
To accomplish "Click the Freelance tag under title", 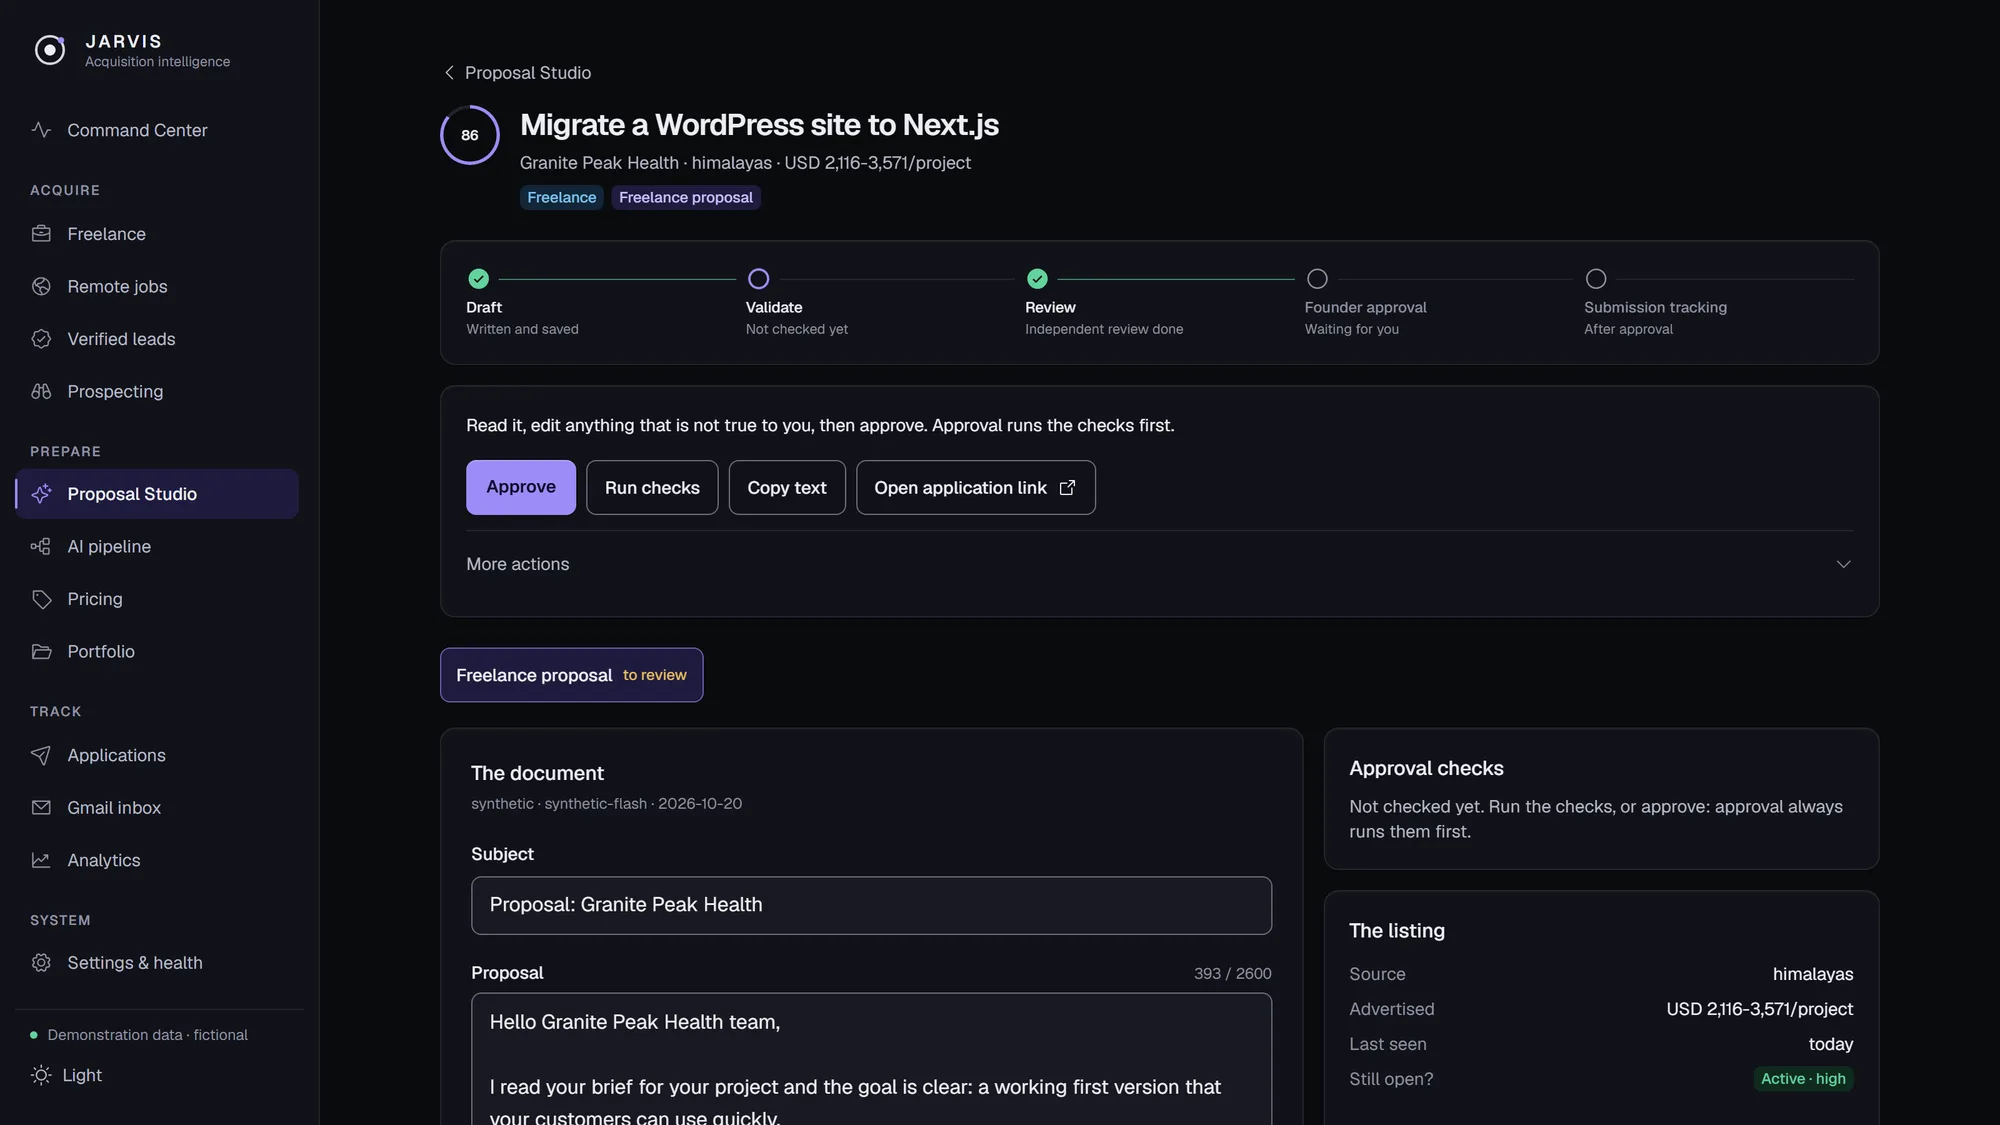I will [561, 198].
